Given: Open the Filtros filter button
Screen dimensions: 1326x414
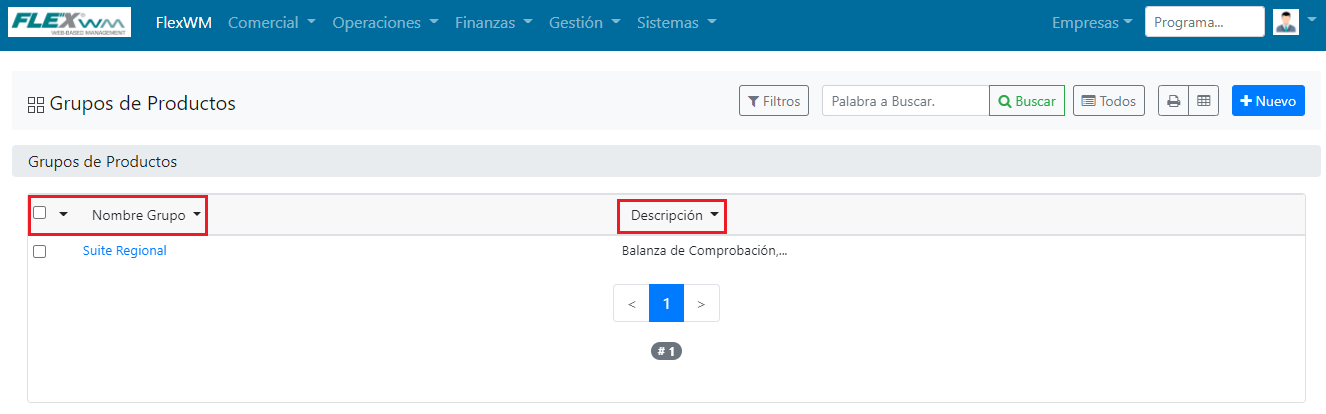Looking at the screenshot, I should 774,101.
